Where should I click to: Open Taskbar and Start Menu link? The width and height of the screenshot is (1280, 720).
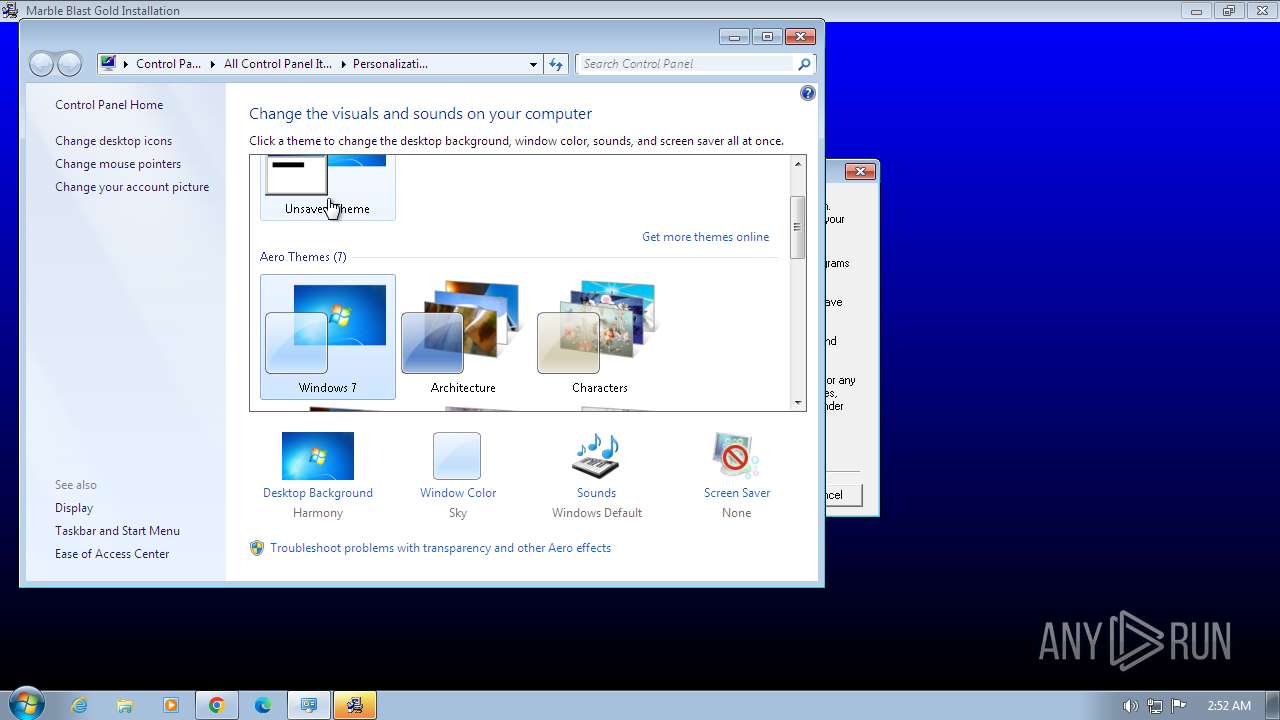click(x=118, y=531)
